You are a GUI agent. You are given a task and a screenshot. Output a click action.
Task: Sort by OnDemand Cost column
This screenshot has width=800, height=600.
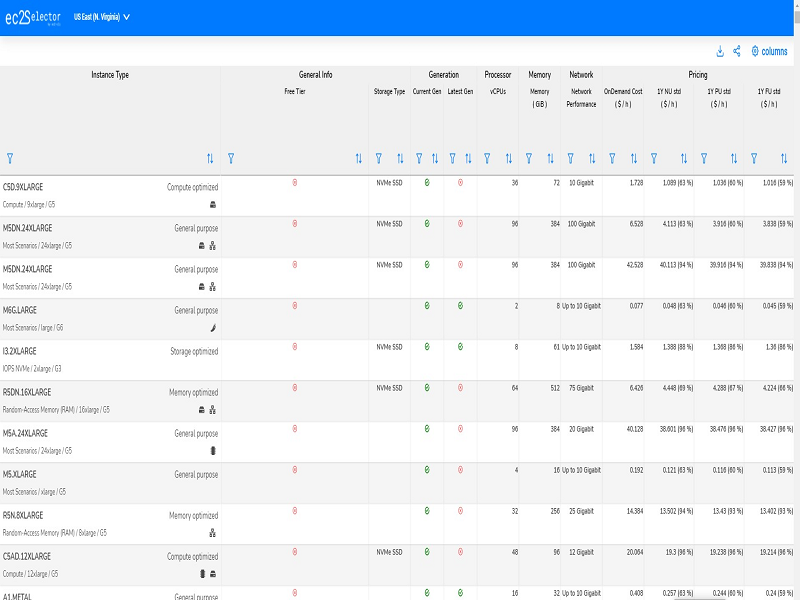click(634, 159)
